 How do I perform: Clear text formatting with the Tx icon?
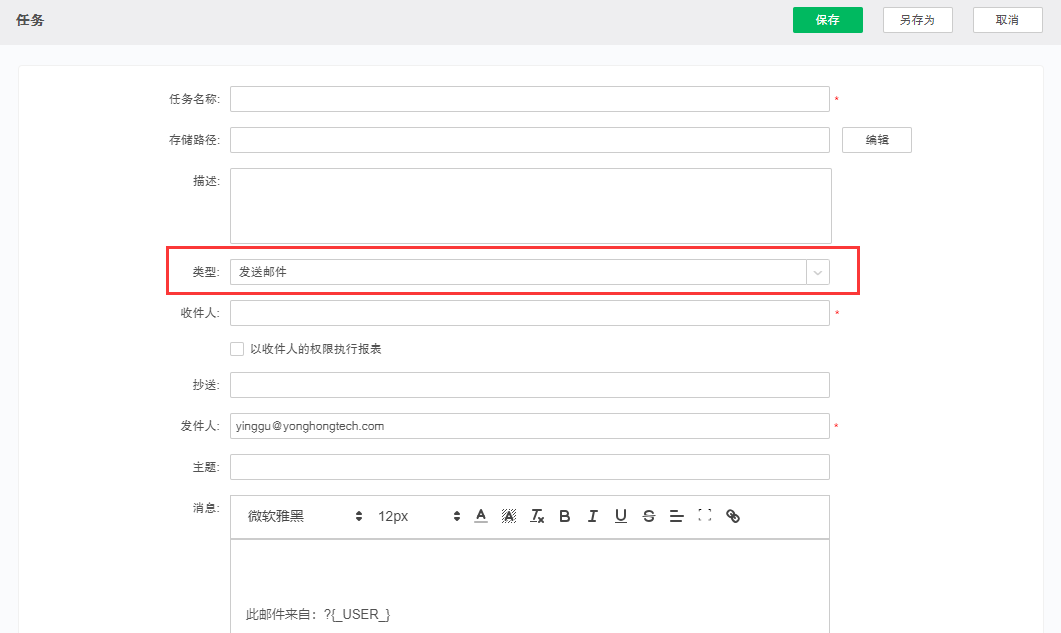click(536, 515)
